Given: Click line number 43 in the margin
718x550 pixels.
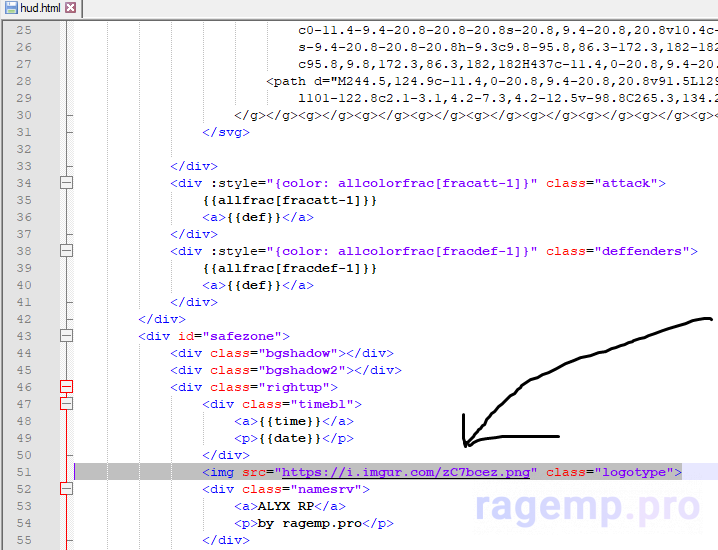Looking at the screenshot, I should pyautogui.click(x=24, y=336).
